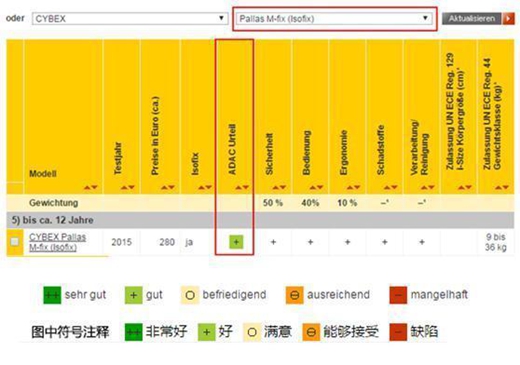The image size is (520, 365).
Task: Open the Pallas M-fix (Isofix) model dropdown
Action: coord(334,19)
